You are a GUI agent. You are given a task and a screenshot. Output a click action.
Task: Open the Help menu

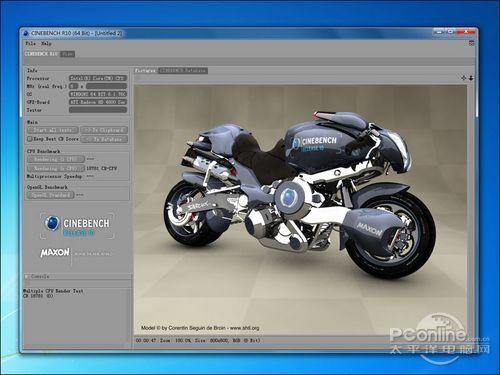[46, 43]
